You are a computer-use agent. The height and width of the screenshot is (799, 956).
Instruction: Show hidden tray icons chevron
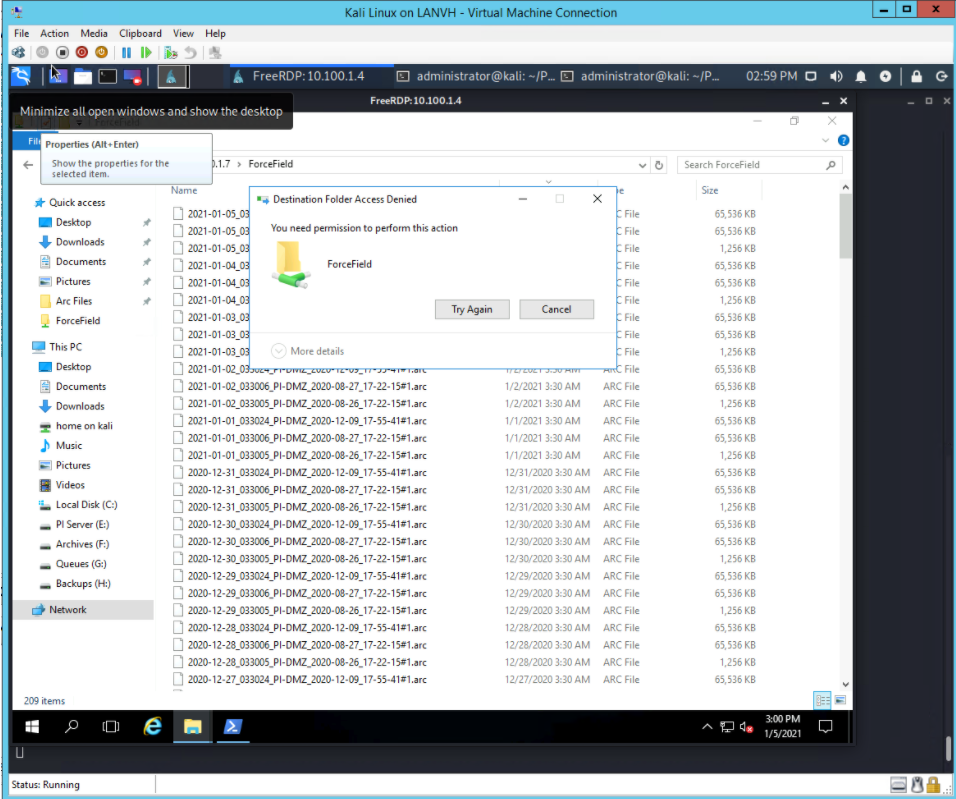(707, 726)
